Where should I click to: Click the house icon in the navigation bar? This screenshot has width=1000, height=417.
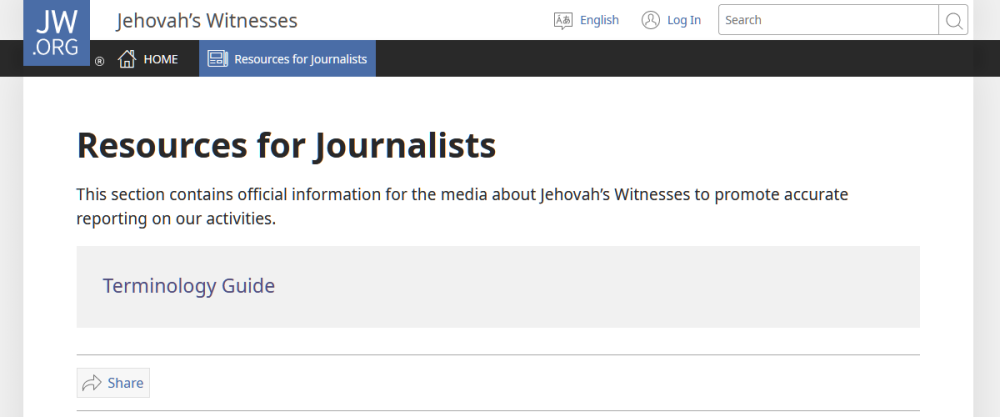(127, 59)
